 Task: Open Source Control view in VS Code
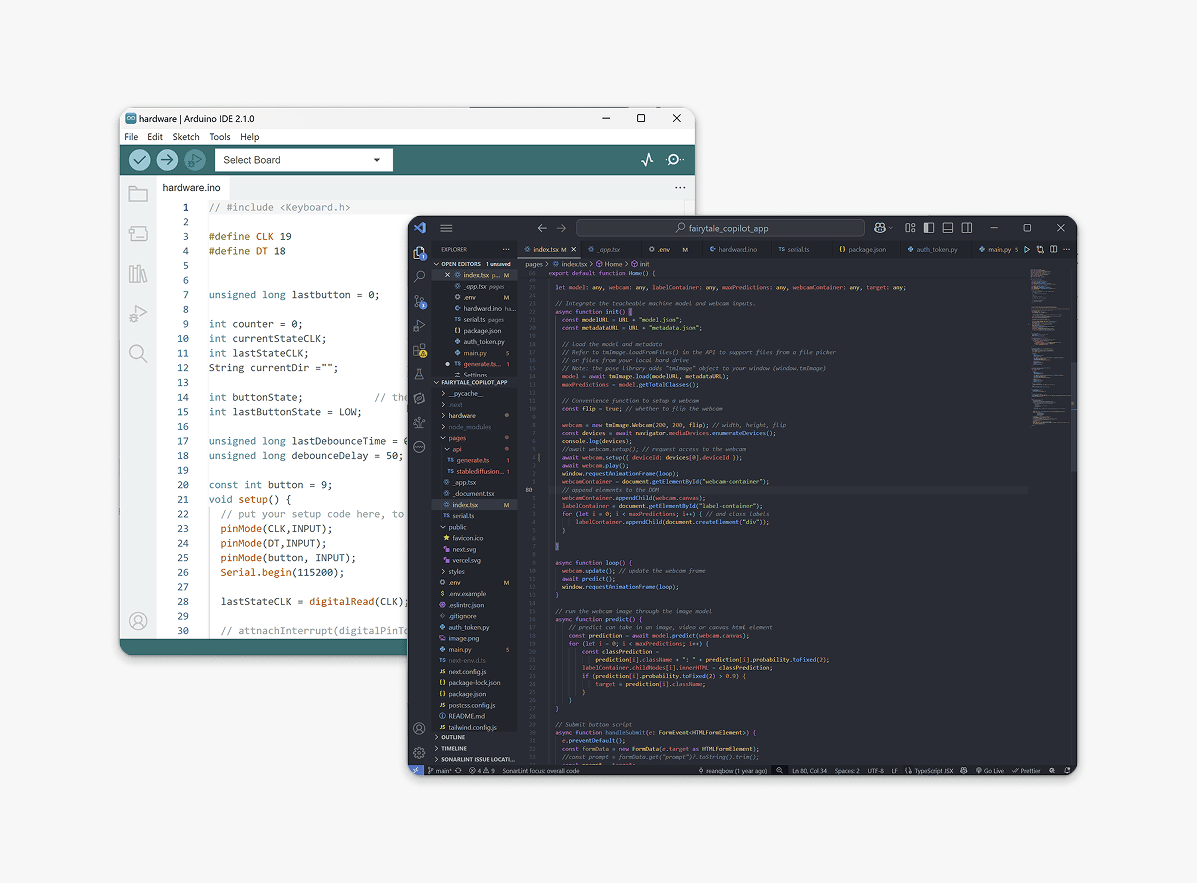[419, 301]
